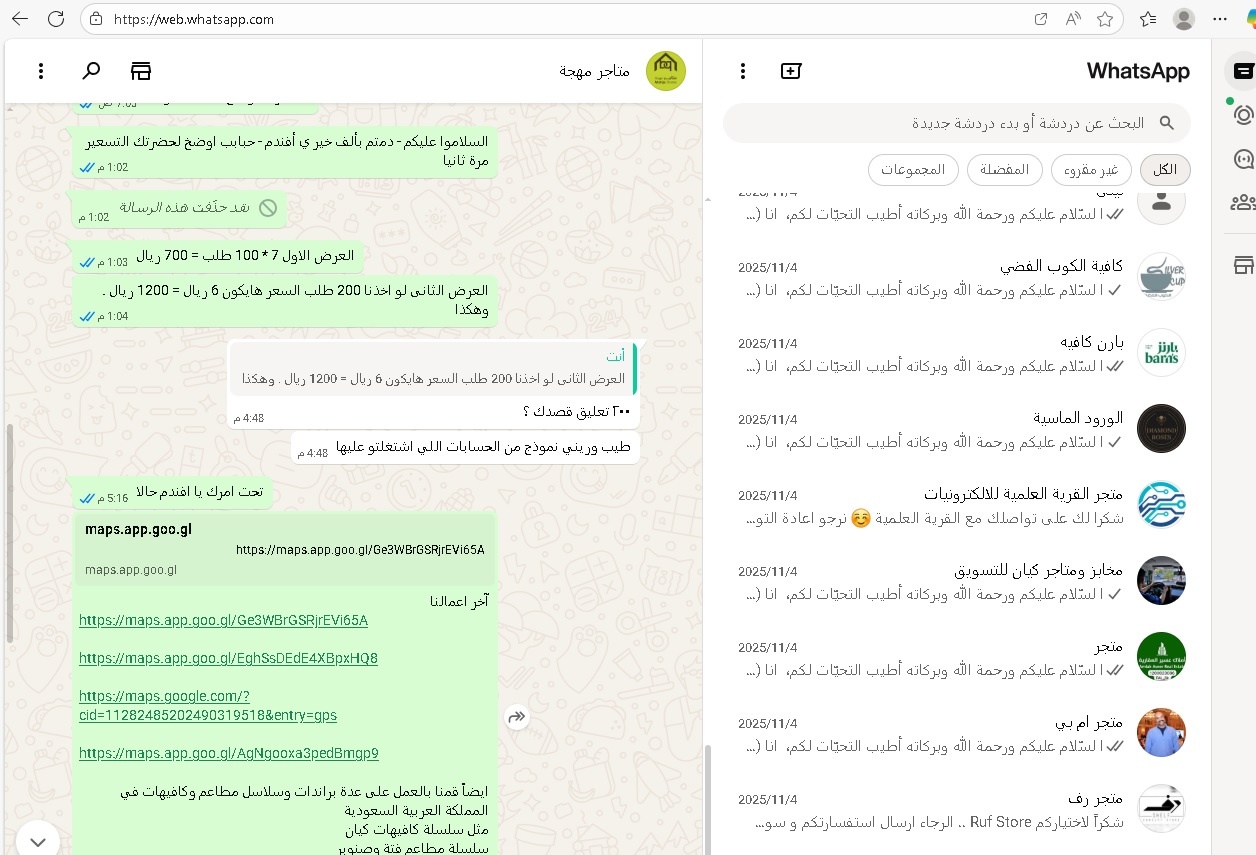Screen dimensions: 1256x855
Task: Forward the shared maps links message
Action: (517, 717)
